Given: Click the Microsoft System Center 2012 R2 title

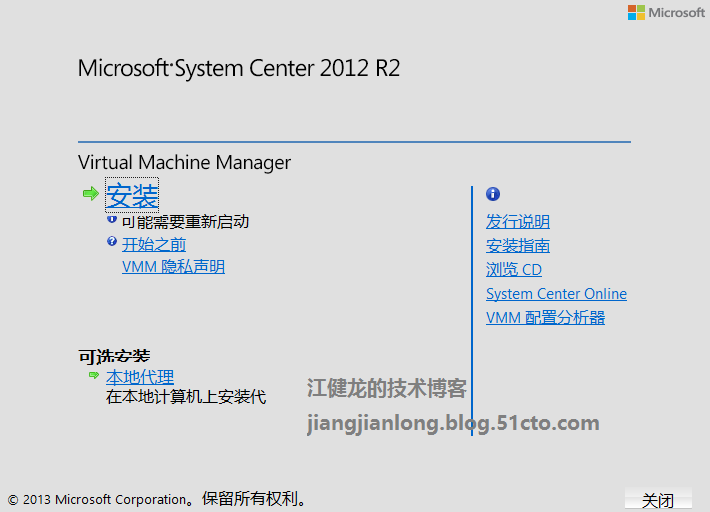Looking at the screenshot, I should click(x=239, y=68).
